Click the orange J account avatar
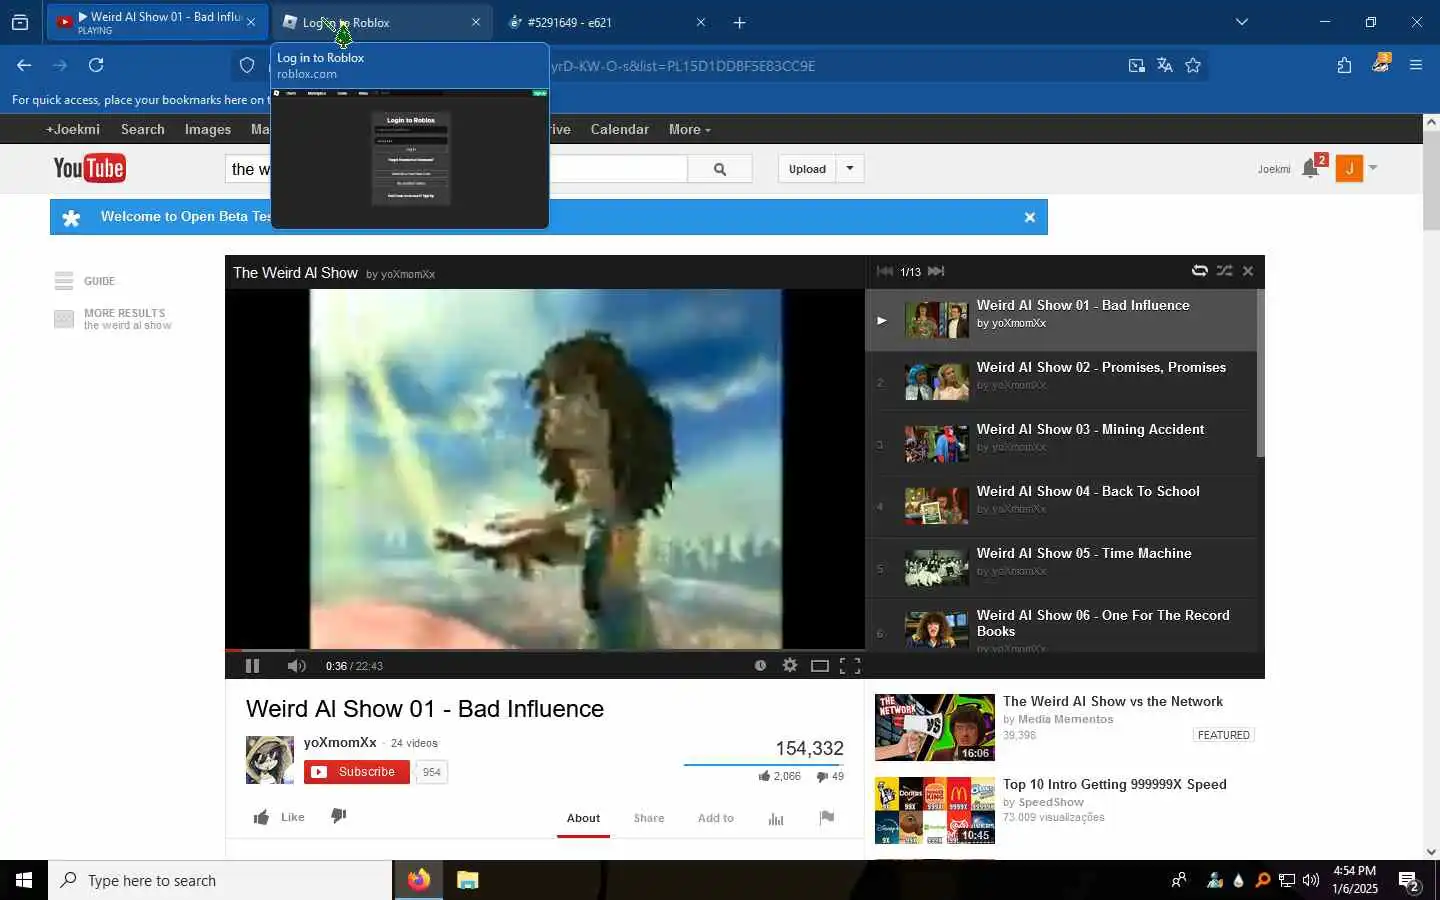Screen dimensions: 1440x900 [x=1349, y=168]
